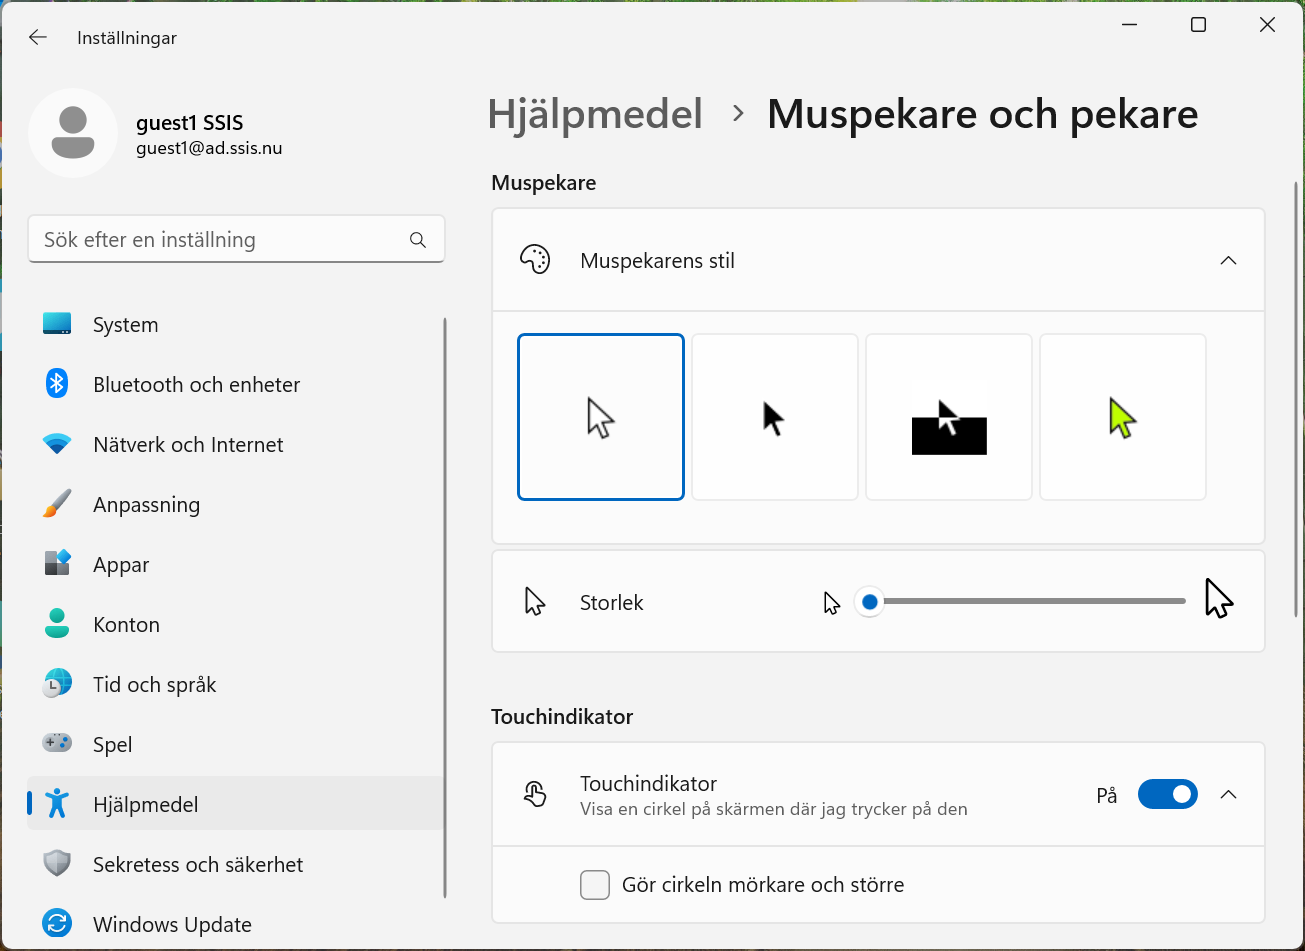The image size is (1305, 951).
Task: Open the Anpassning category
Action: point(236,504)
